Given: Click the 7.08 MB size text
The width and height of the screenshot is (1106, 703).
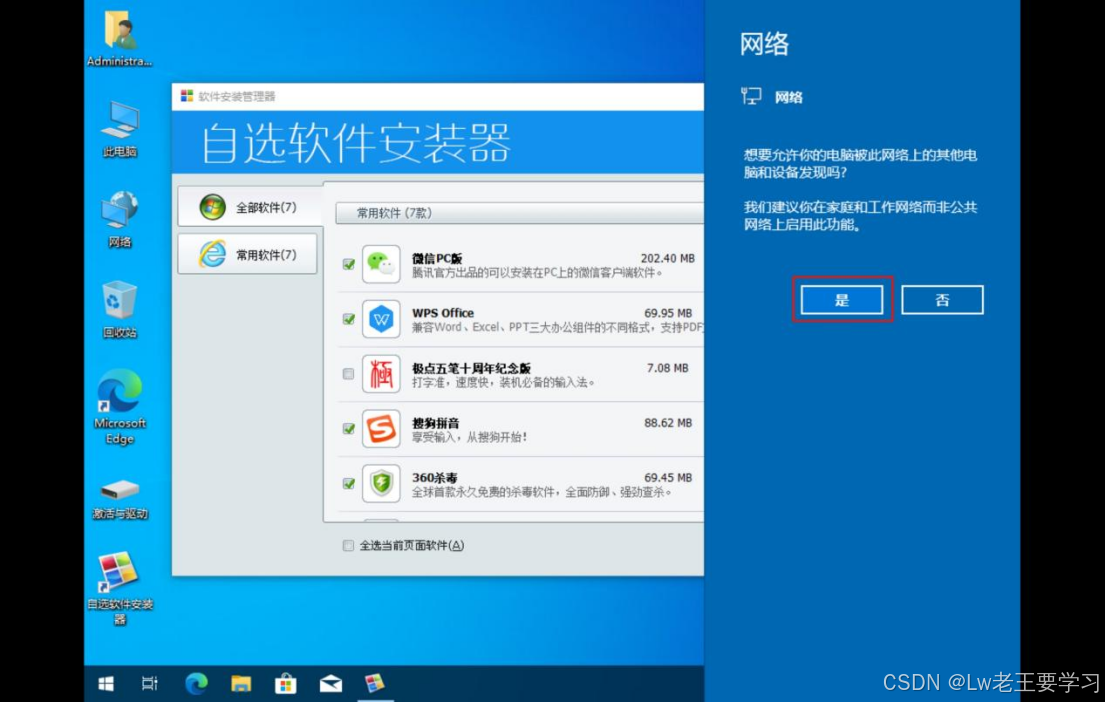Looking at the screenshot, I should (667, 368).
